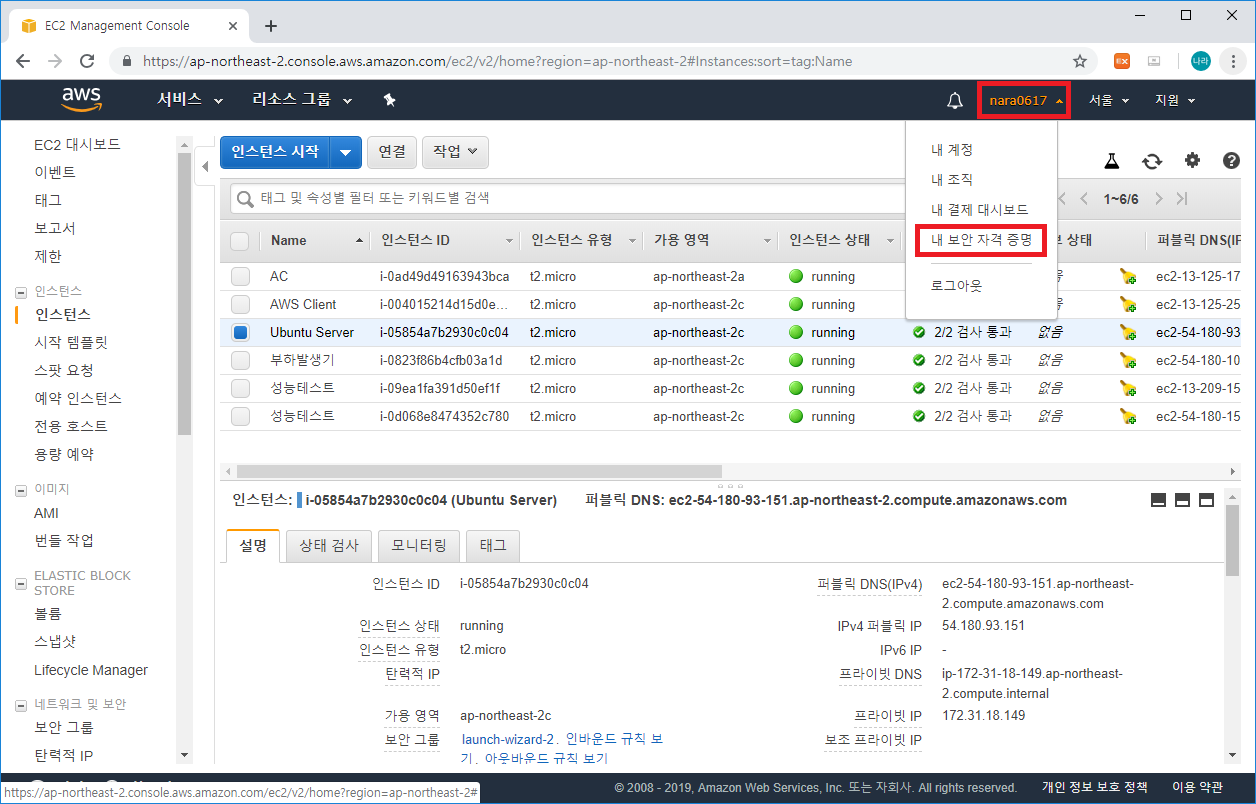Image resolution: width=1256 pixels, height=804 pixels.
Task: Open the notifications bell icon
Action: pyautogui.click(x=955, y=100)
